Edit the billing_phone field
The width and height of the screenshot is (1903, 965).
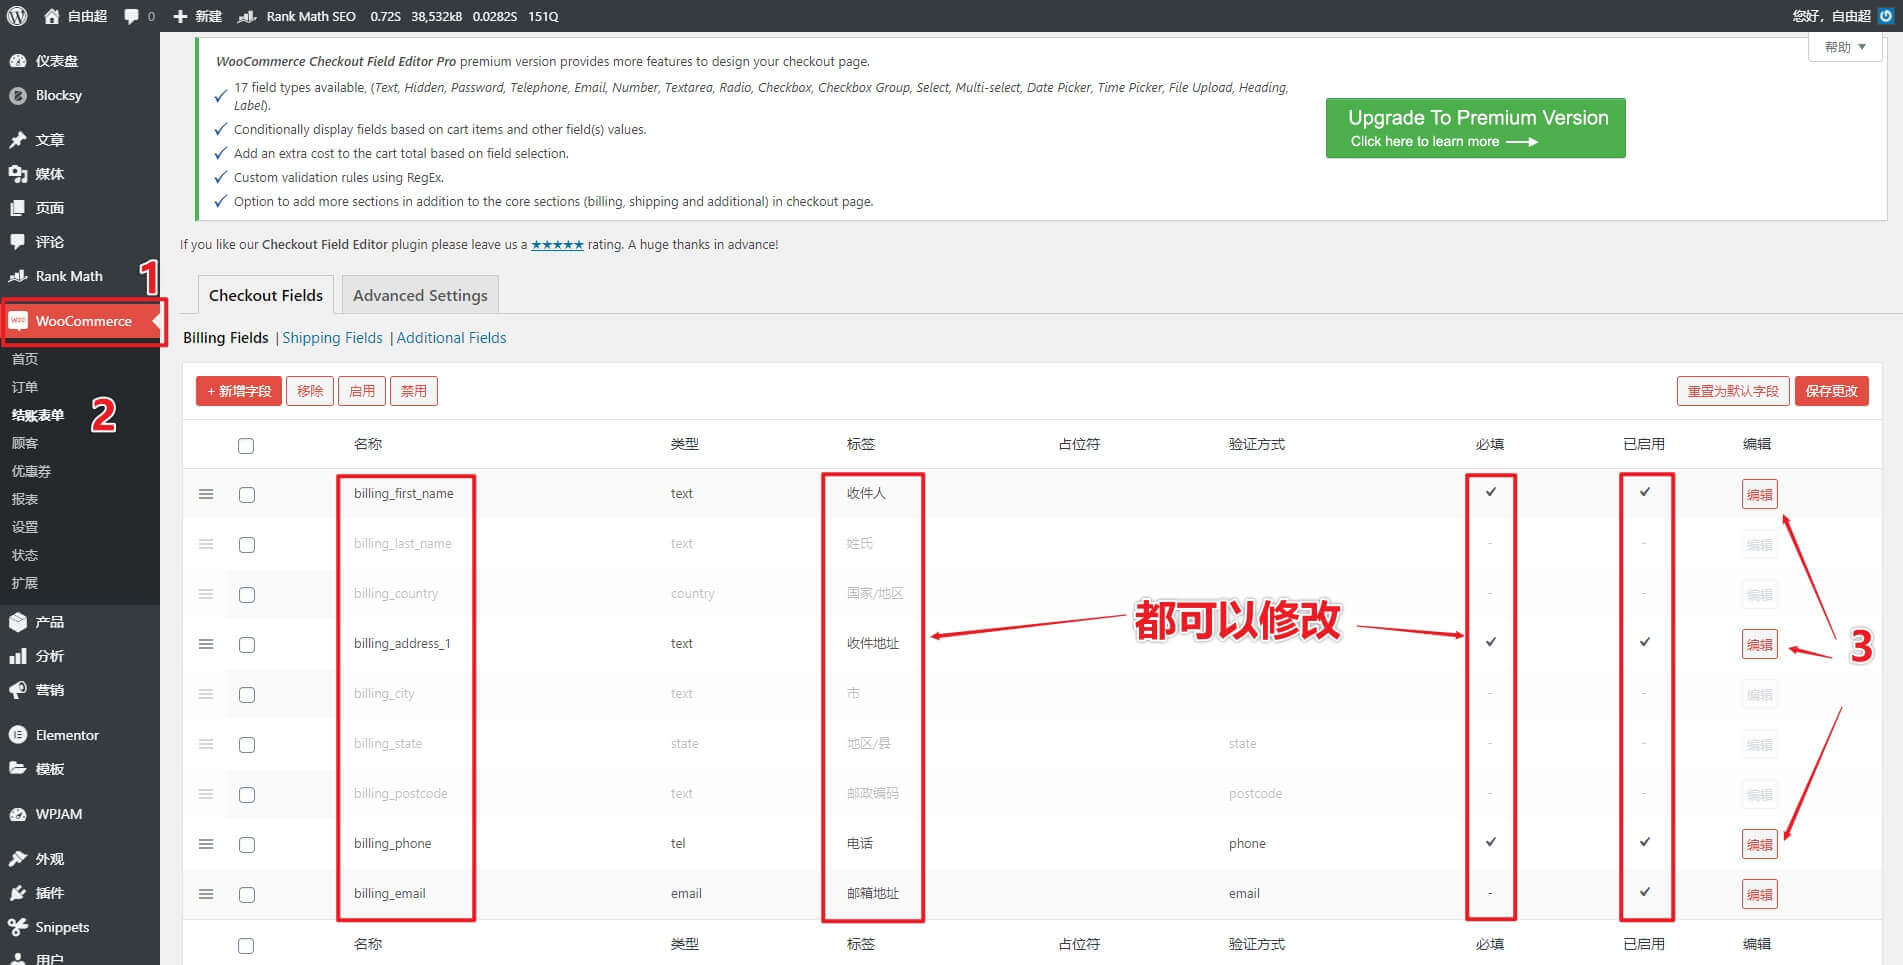click(1759, 845)
